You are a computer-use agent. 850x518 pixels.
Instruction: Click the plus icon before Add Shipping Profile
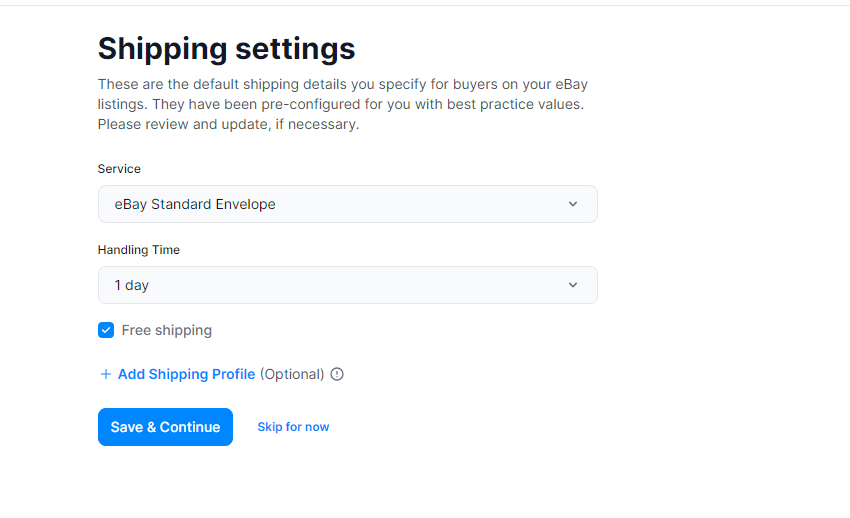click(106, 374)
